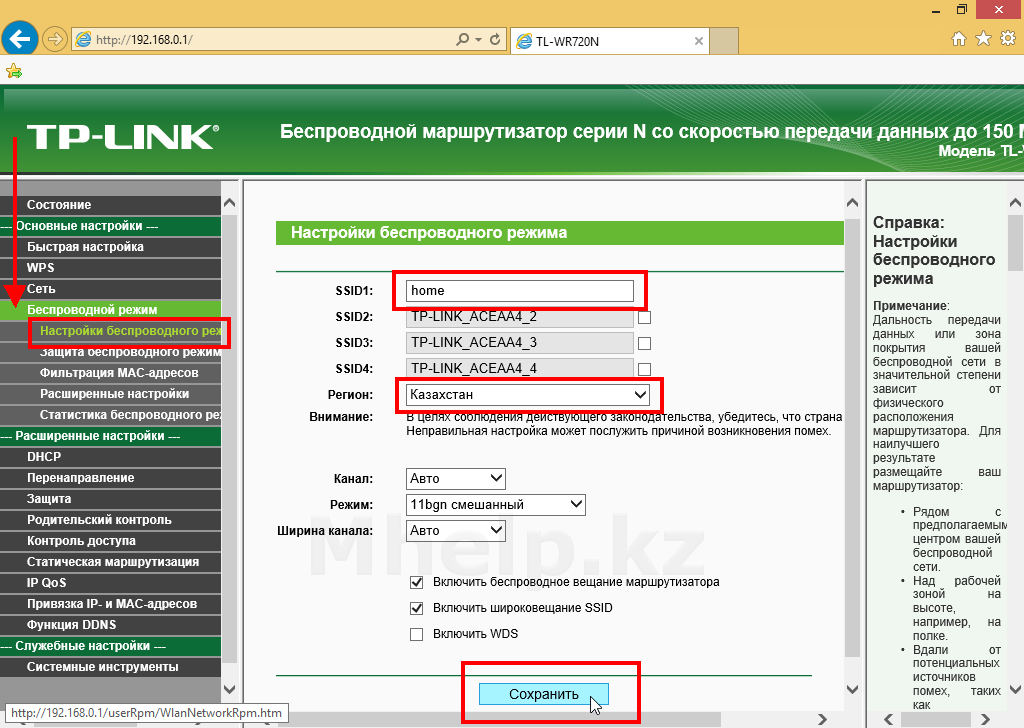Open Контроль доступа sidebar item
The width and height of the screenshot is (1024, 728).
click(x=110, y=541)
